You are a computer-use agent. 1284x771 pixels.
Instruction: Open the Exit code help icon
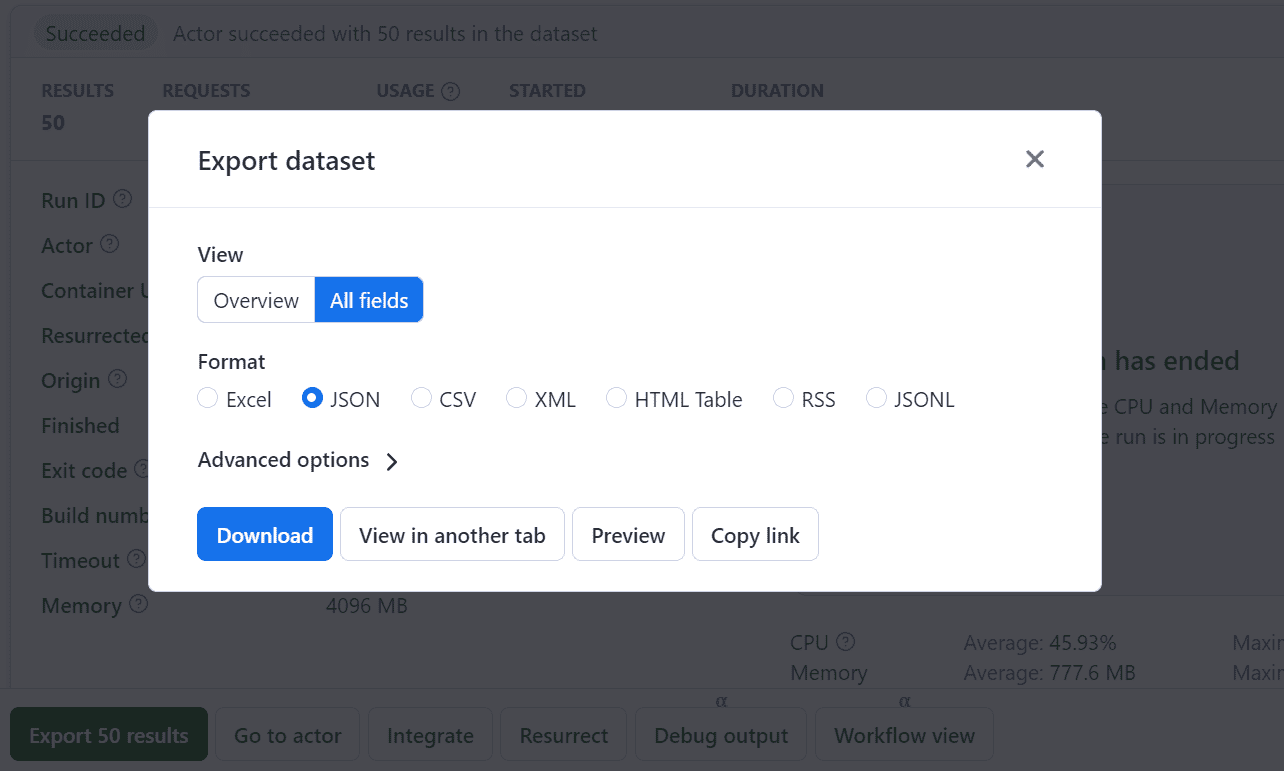140,469
